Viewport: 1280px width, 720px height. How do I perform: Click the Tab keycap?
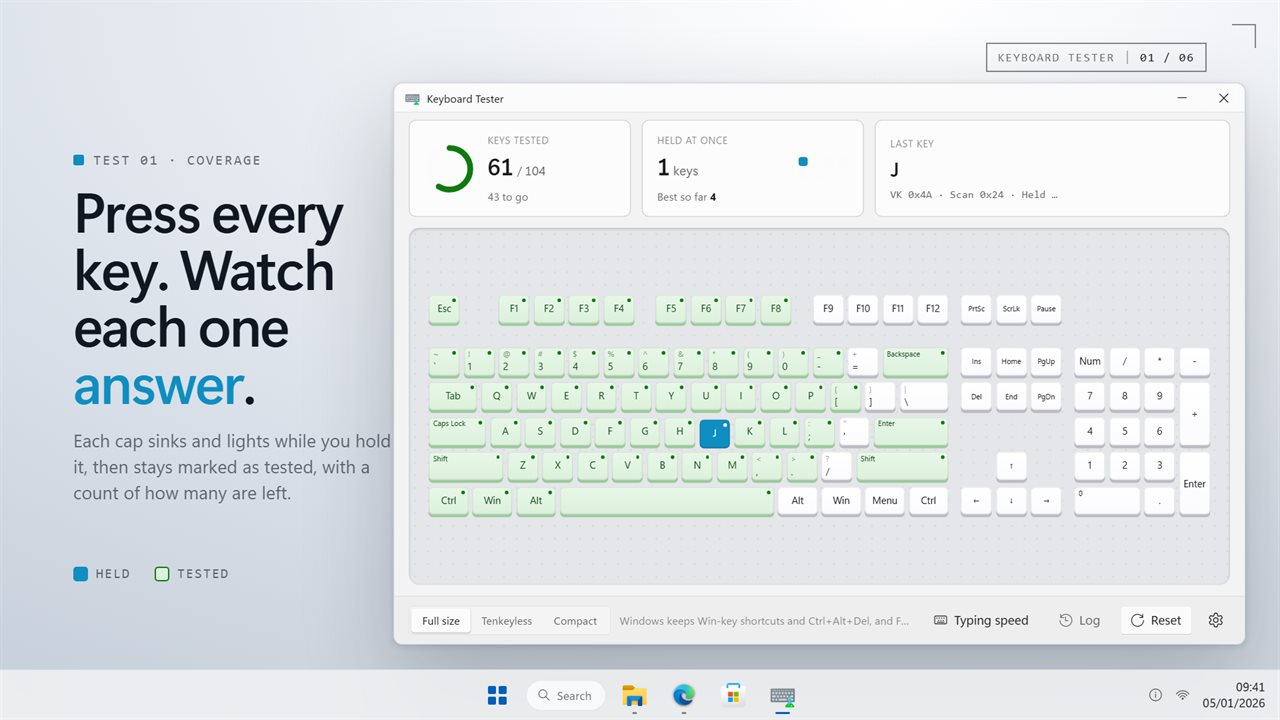453,397
